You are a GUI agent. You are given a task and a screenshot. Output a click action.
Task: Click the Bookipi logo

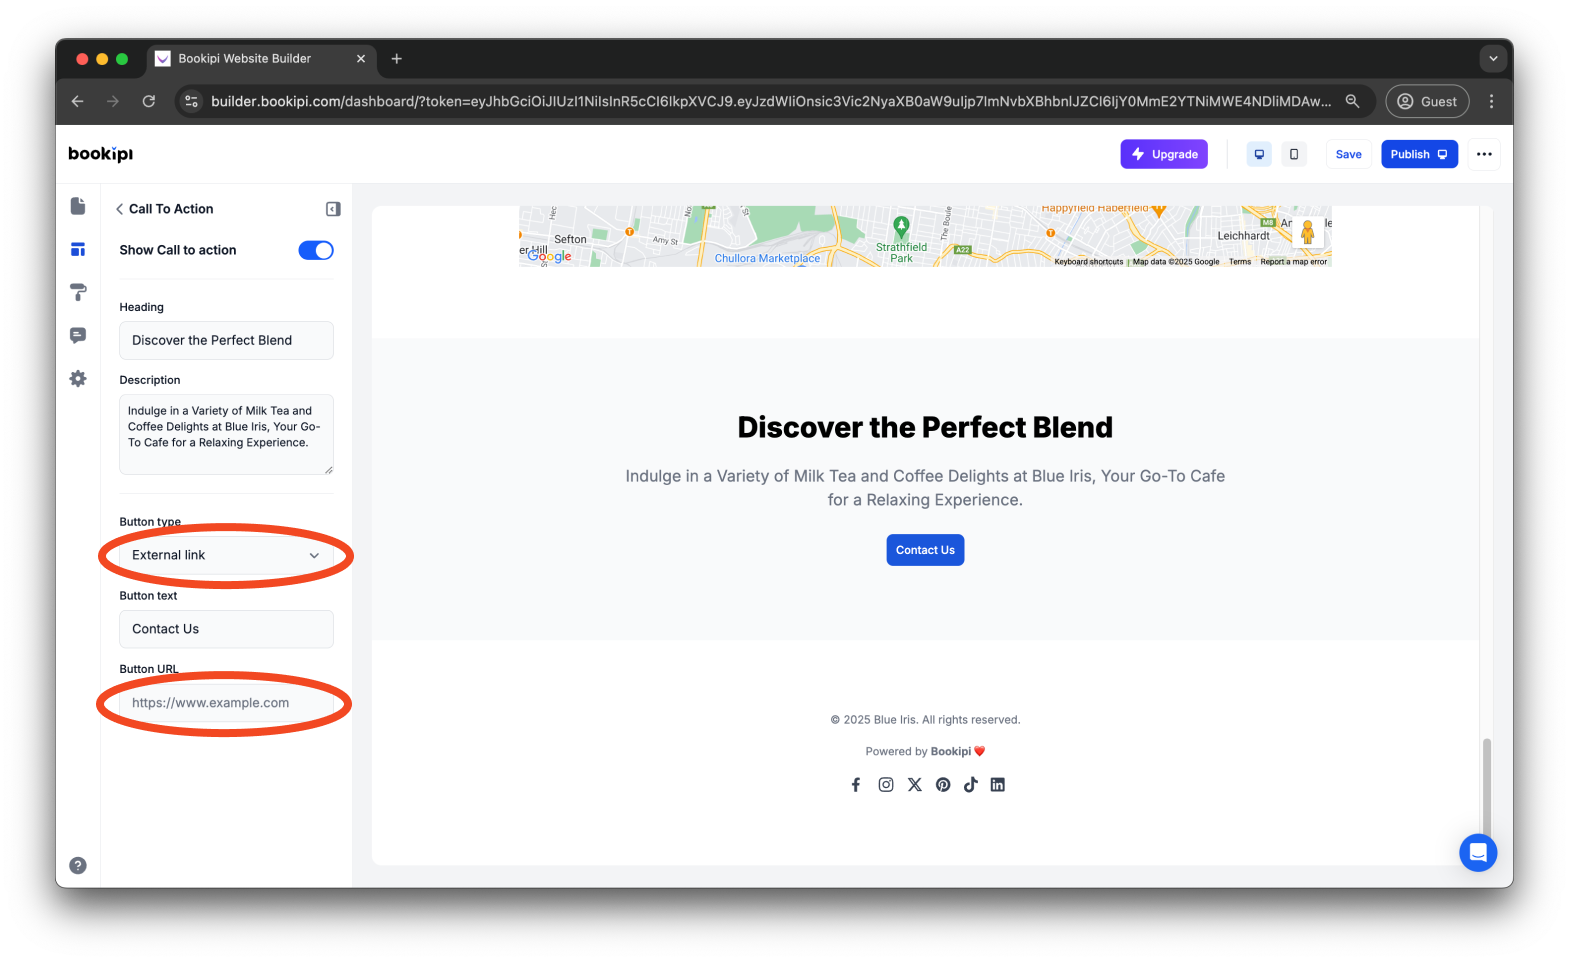100,154
